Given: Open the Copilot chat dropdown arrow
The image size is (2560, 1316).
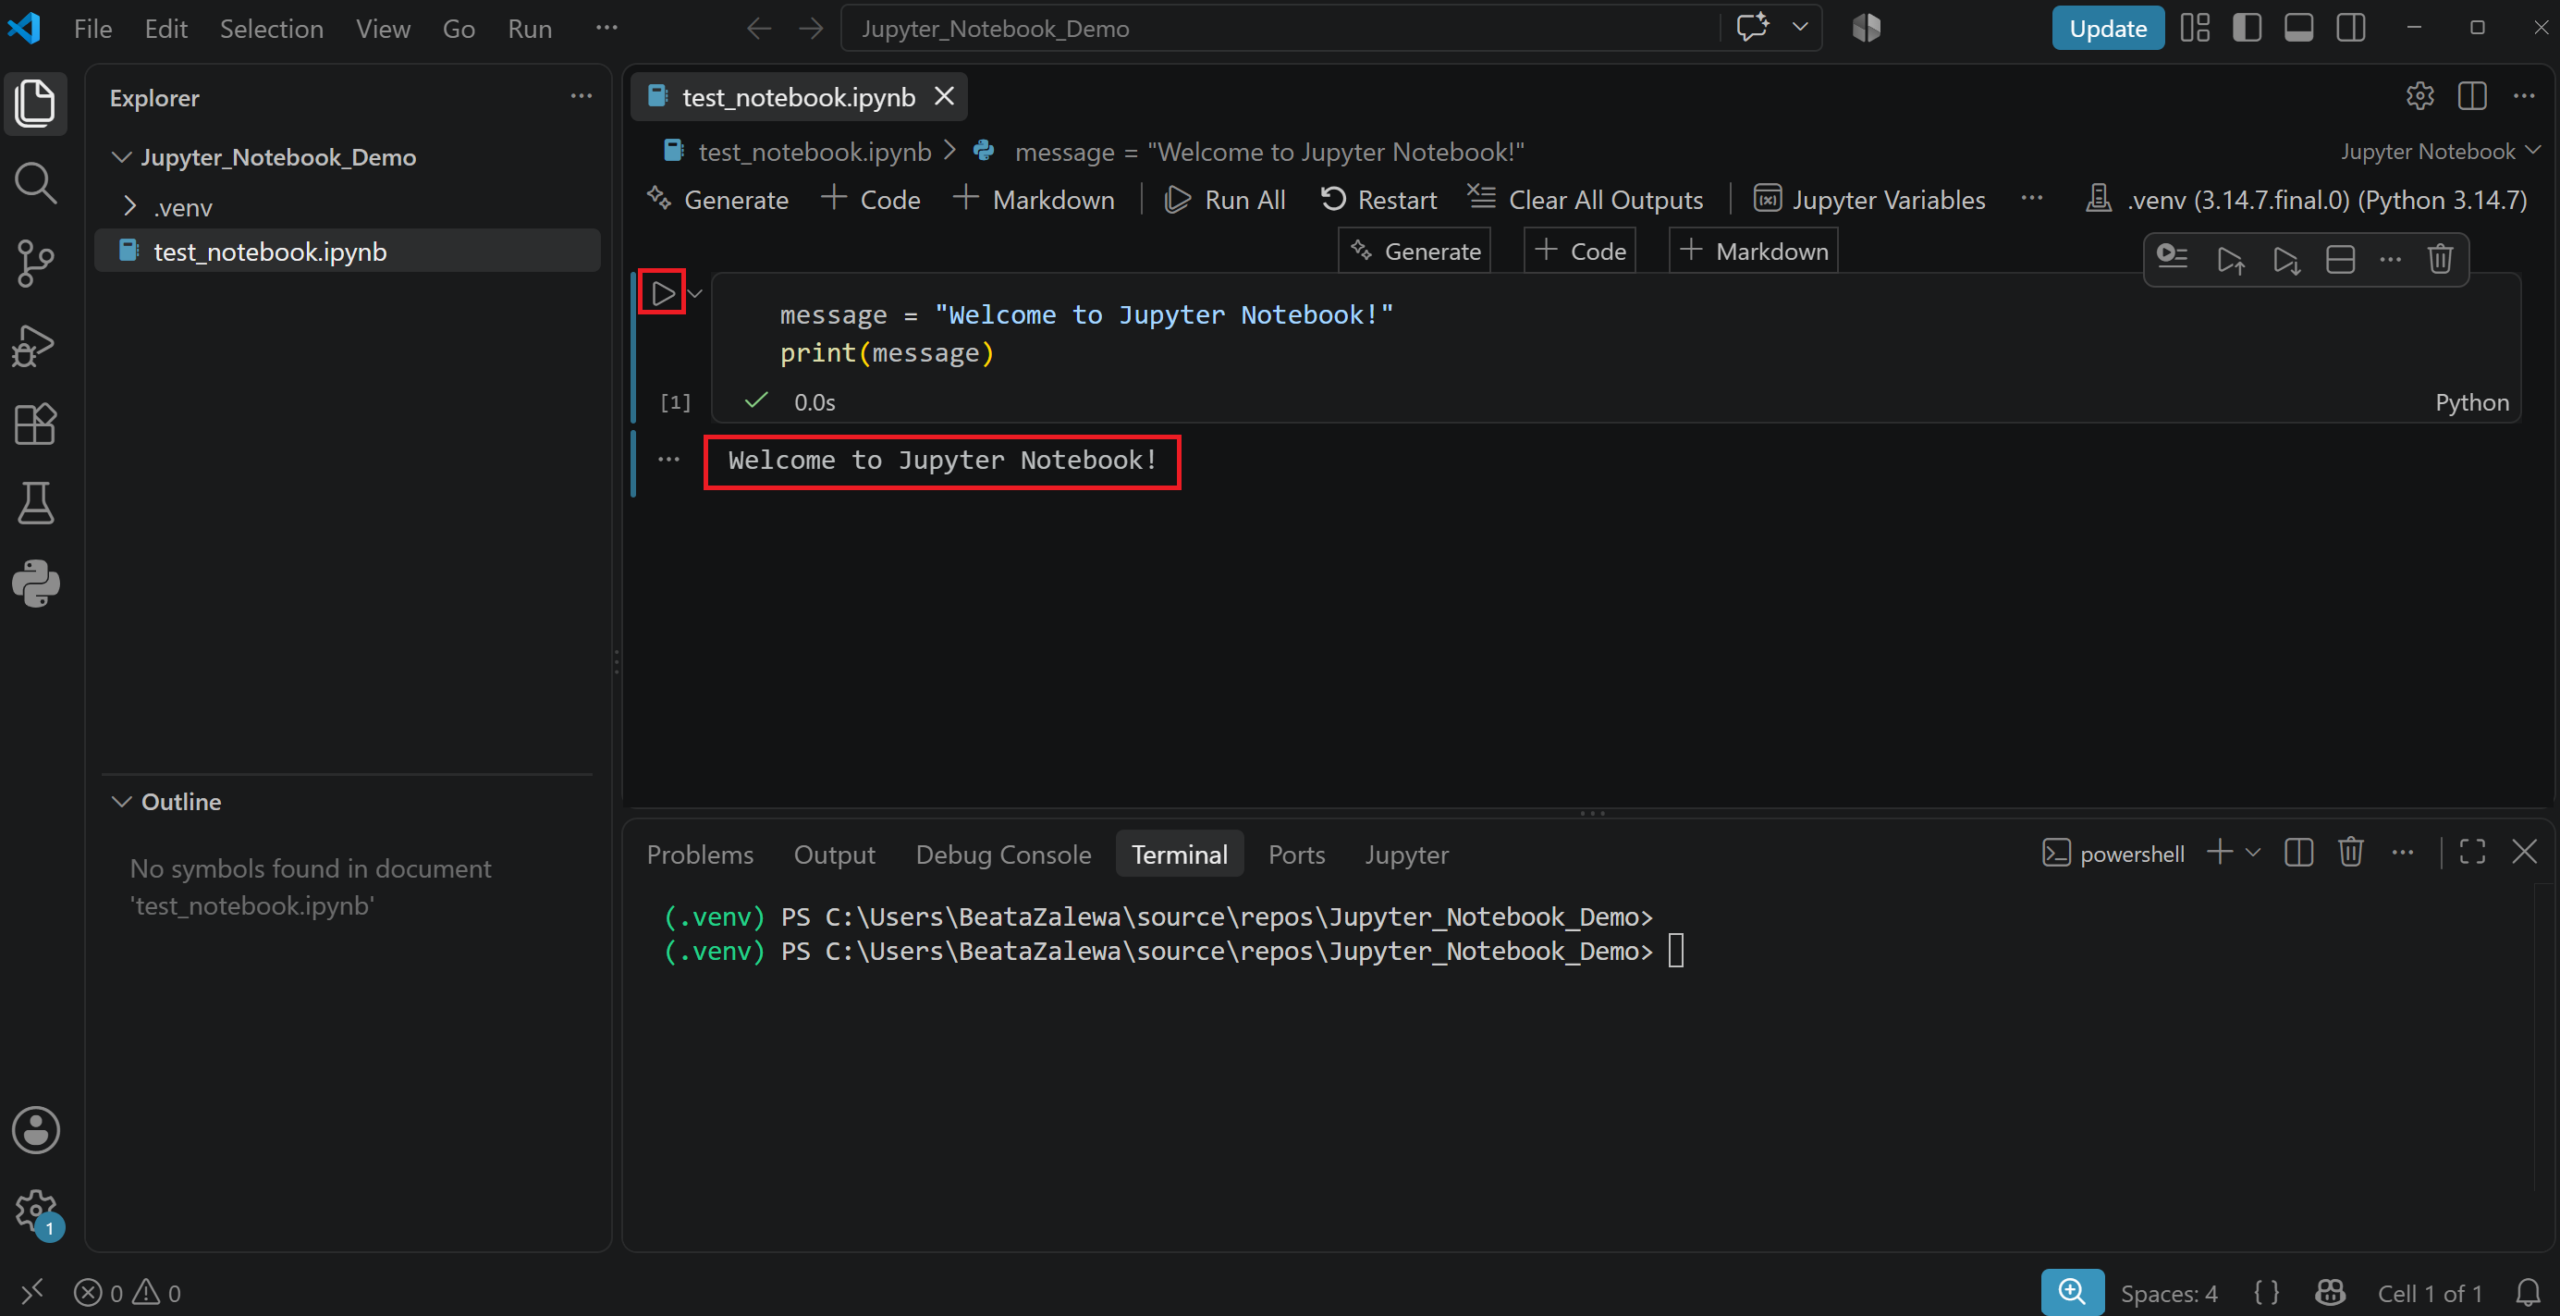Looking at the screenshot, I should 1800,28.
